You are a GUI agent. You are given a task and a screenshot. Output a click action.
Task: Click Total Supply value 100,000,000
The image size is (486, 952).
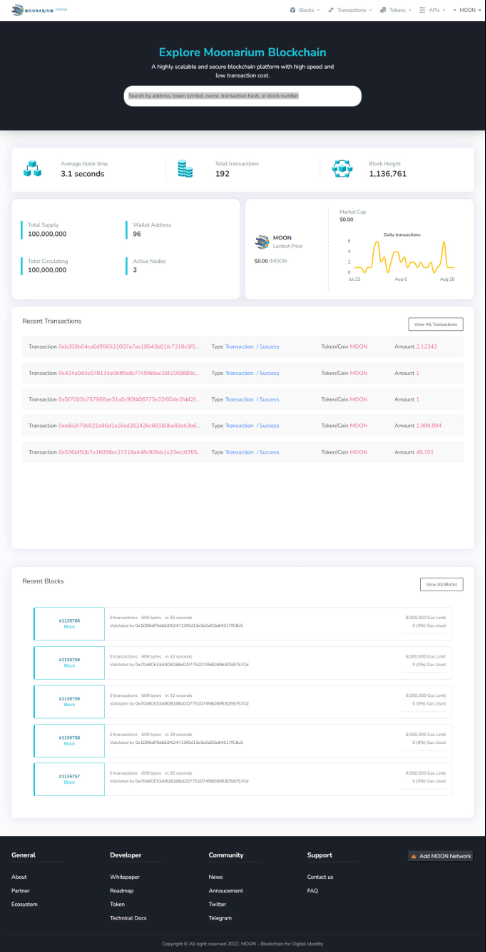pos(47,234)
